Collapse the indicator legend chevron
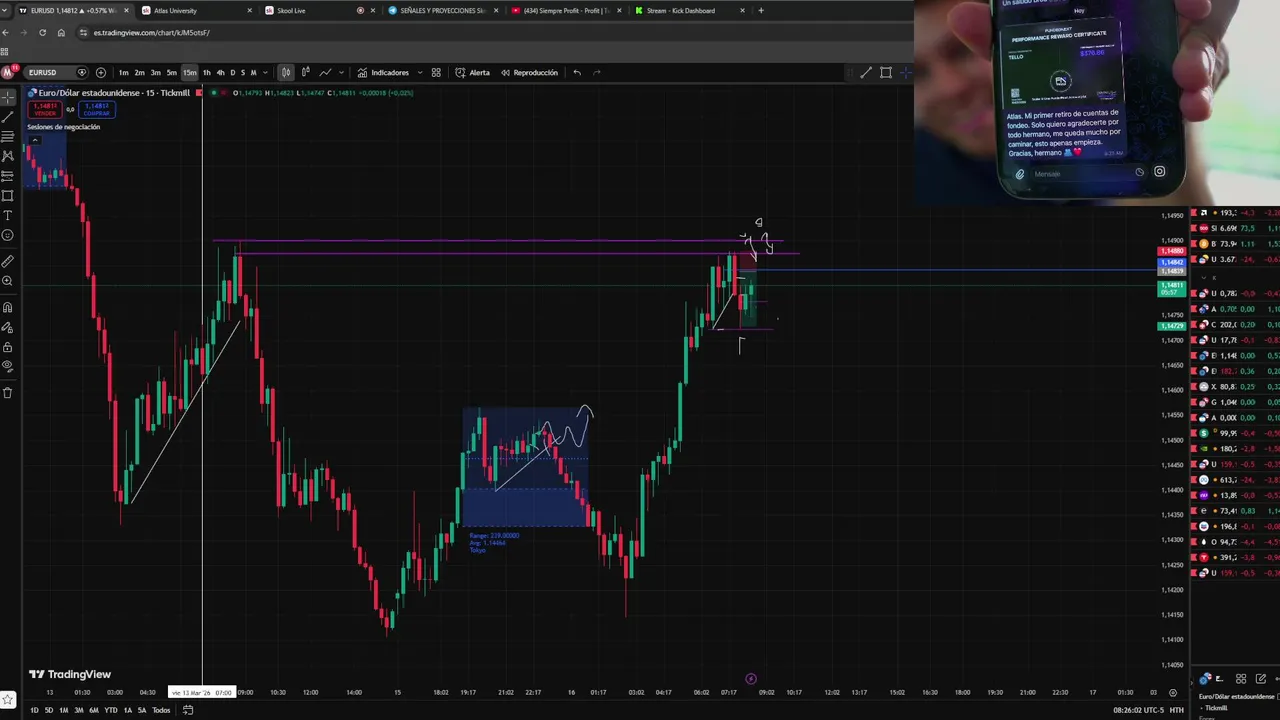The height and width of the screenshot is (720, 1280). [x=34, y=139]
